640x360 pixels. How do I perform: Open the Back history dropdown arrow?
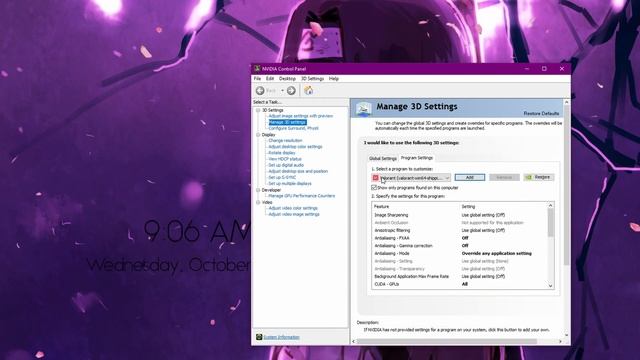tap(282, 91)
